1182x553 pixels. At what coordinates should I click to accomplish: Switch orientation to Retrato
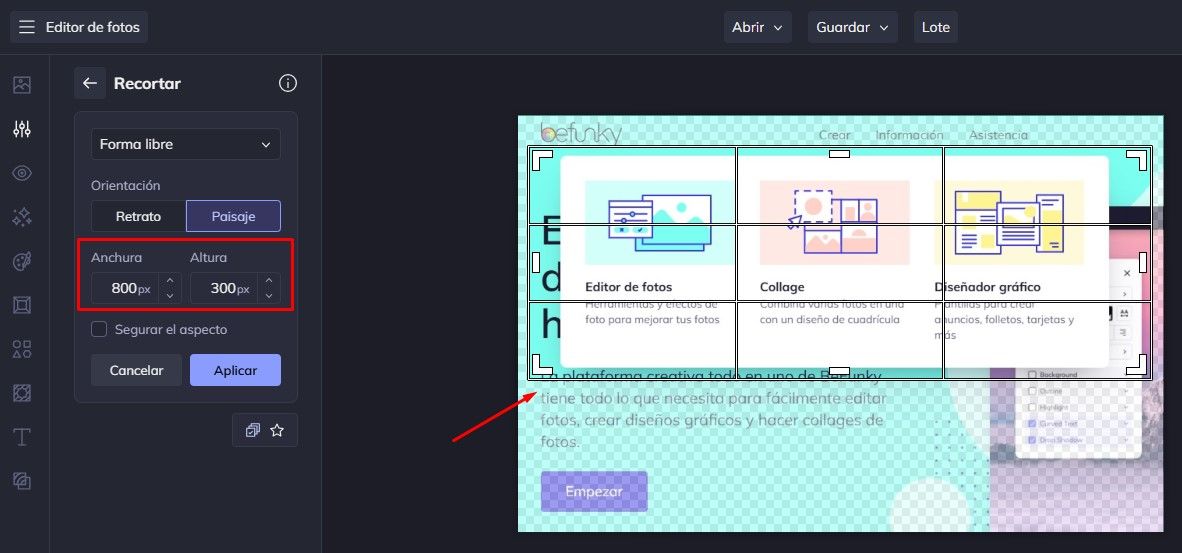[138, 216]
